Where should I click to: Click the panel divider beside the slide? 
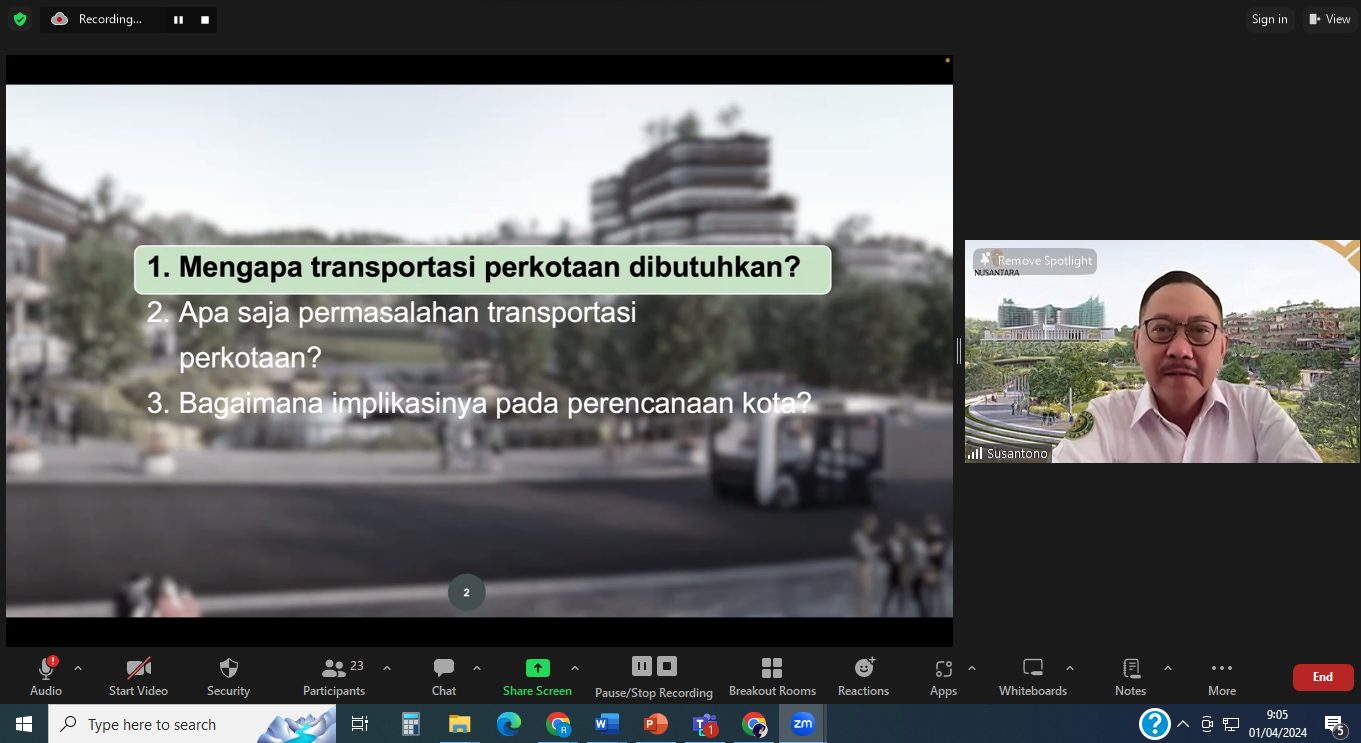pos(958,350)
